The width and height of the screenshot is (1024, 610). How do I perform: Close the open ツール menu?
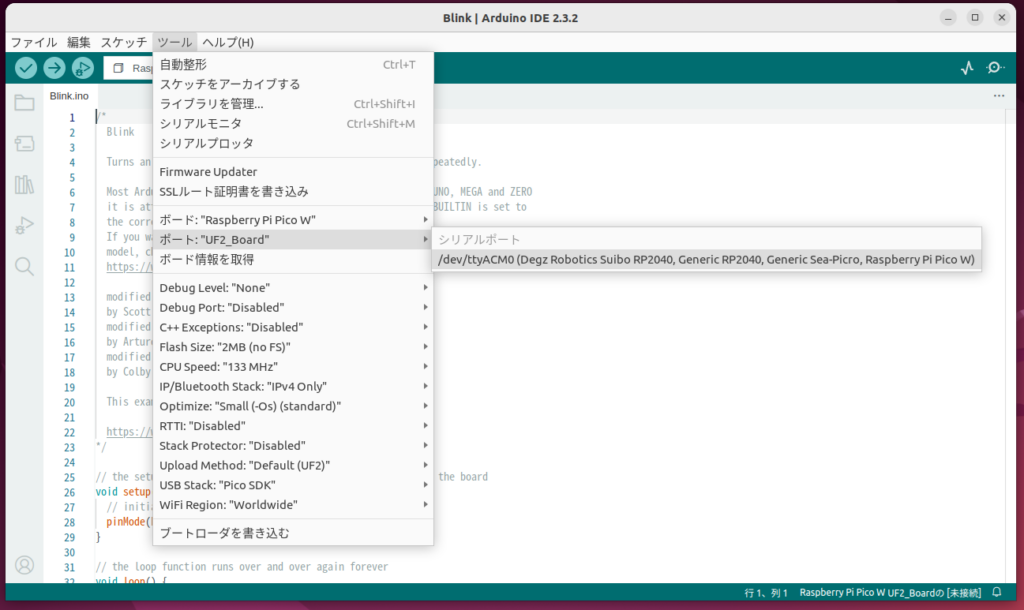[174, 42]
